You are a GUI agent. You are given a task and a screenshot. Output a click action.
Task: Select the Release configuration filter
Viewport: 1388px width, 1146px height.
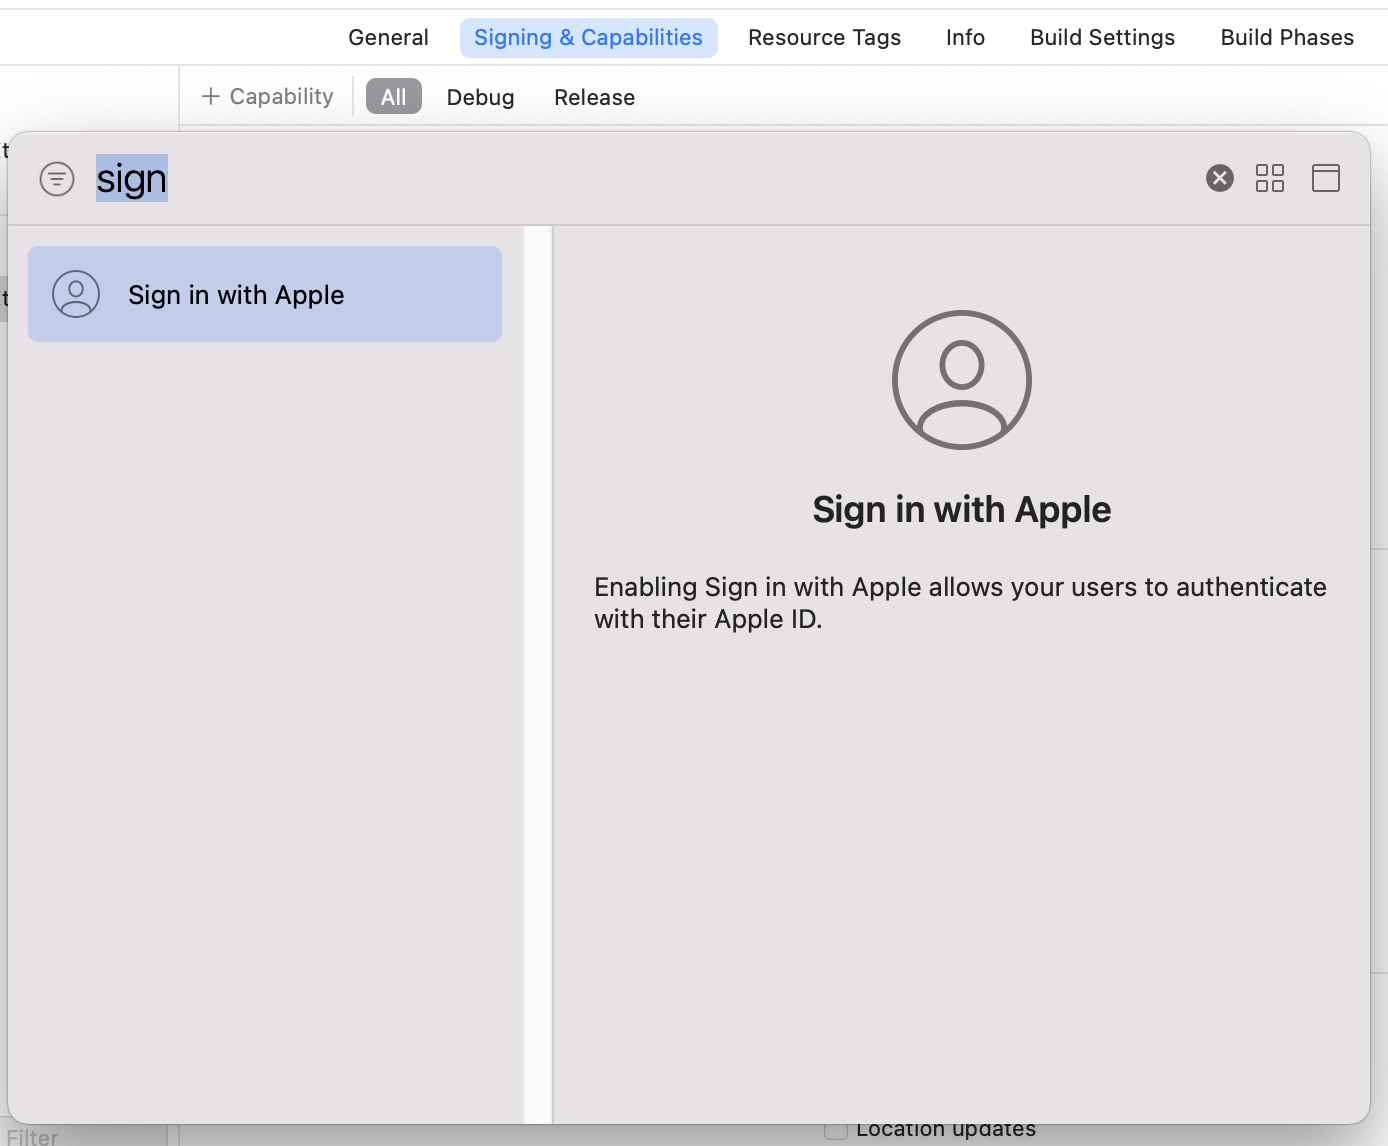click(594, 97)
